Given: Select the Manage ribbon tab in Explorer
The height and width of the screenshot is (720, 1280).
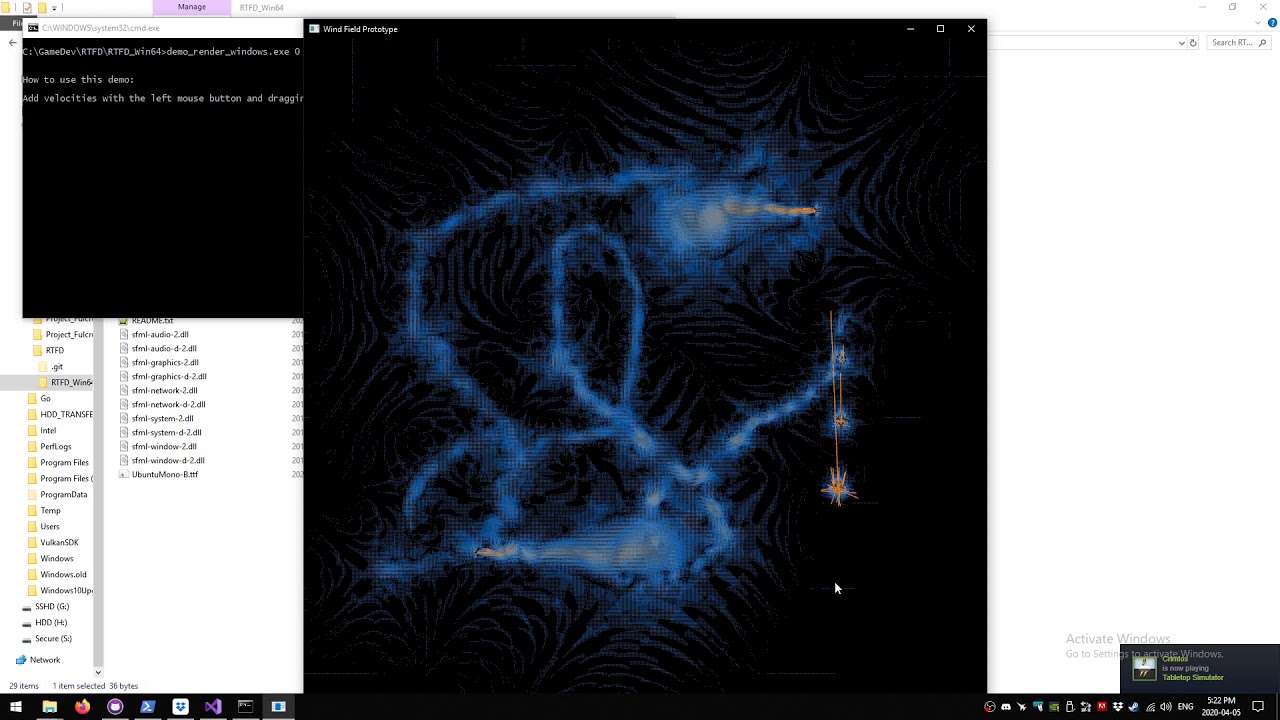Looking at the screenshot, I should coord(191,7).
